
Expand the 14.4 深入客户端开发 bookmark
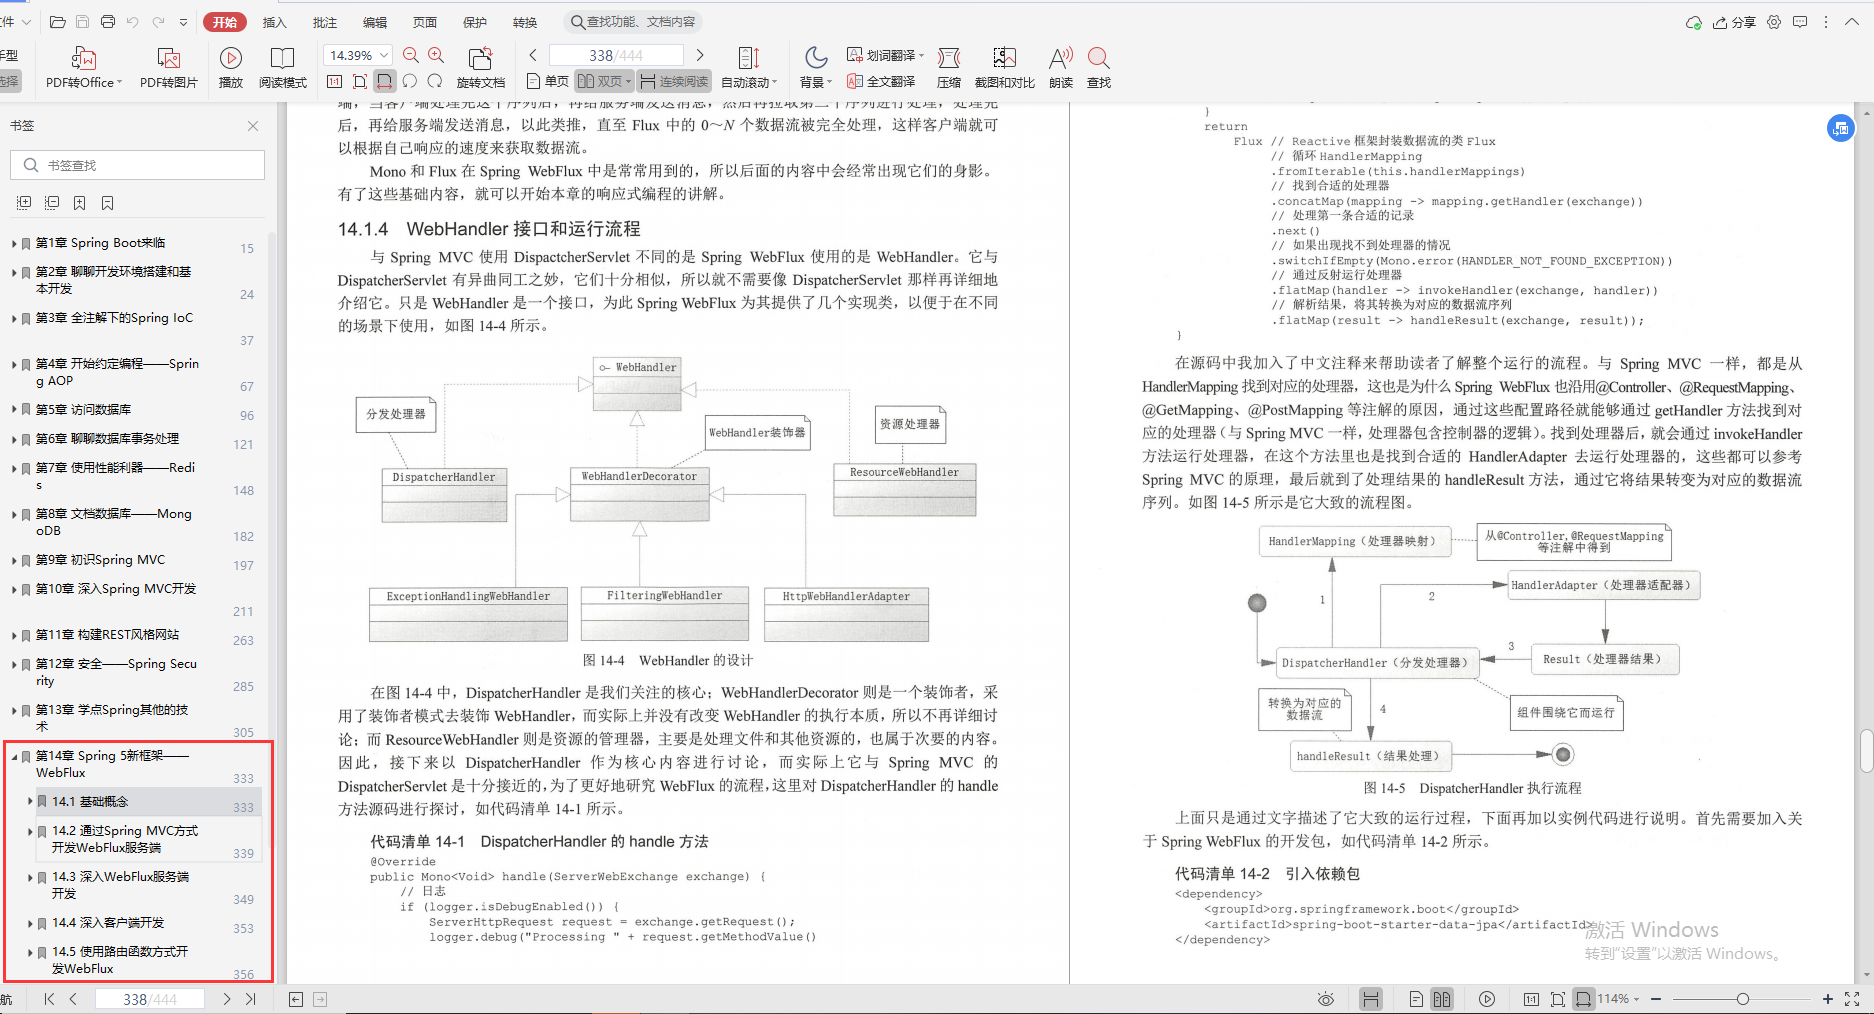point(30,924)
